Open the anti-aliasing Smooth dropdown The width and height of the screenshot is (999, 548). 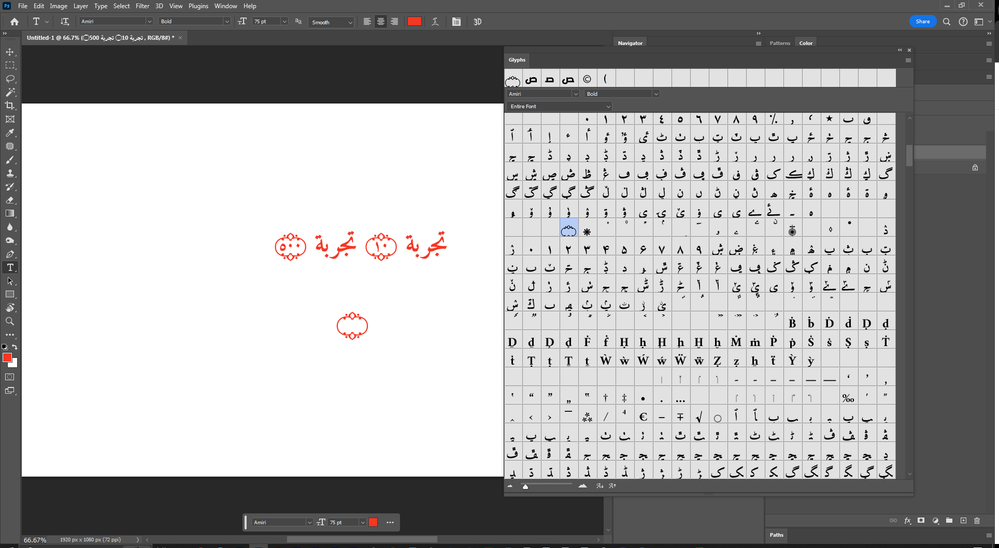(331, 22)
